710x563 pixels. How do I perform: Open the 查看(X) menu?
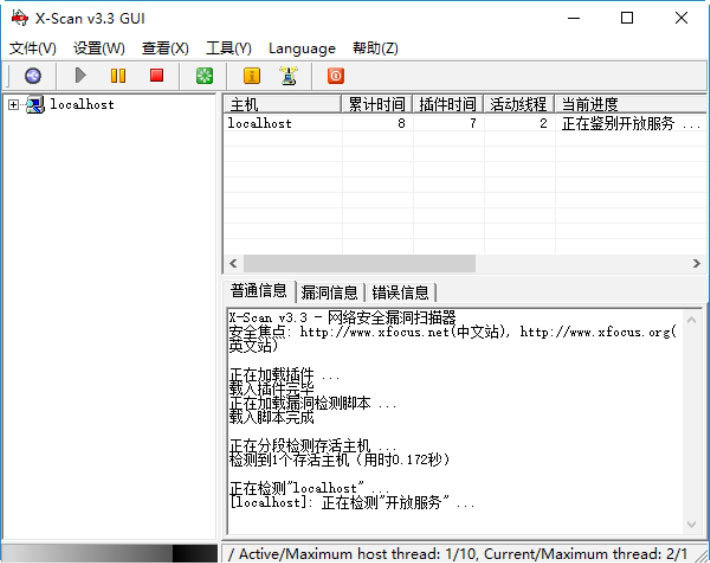click(165, 48)
